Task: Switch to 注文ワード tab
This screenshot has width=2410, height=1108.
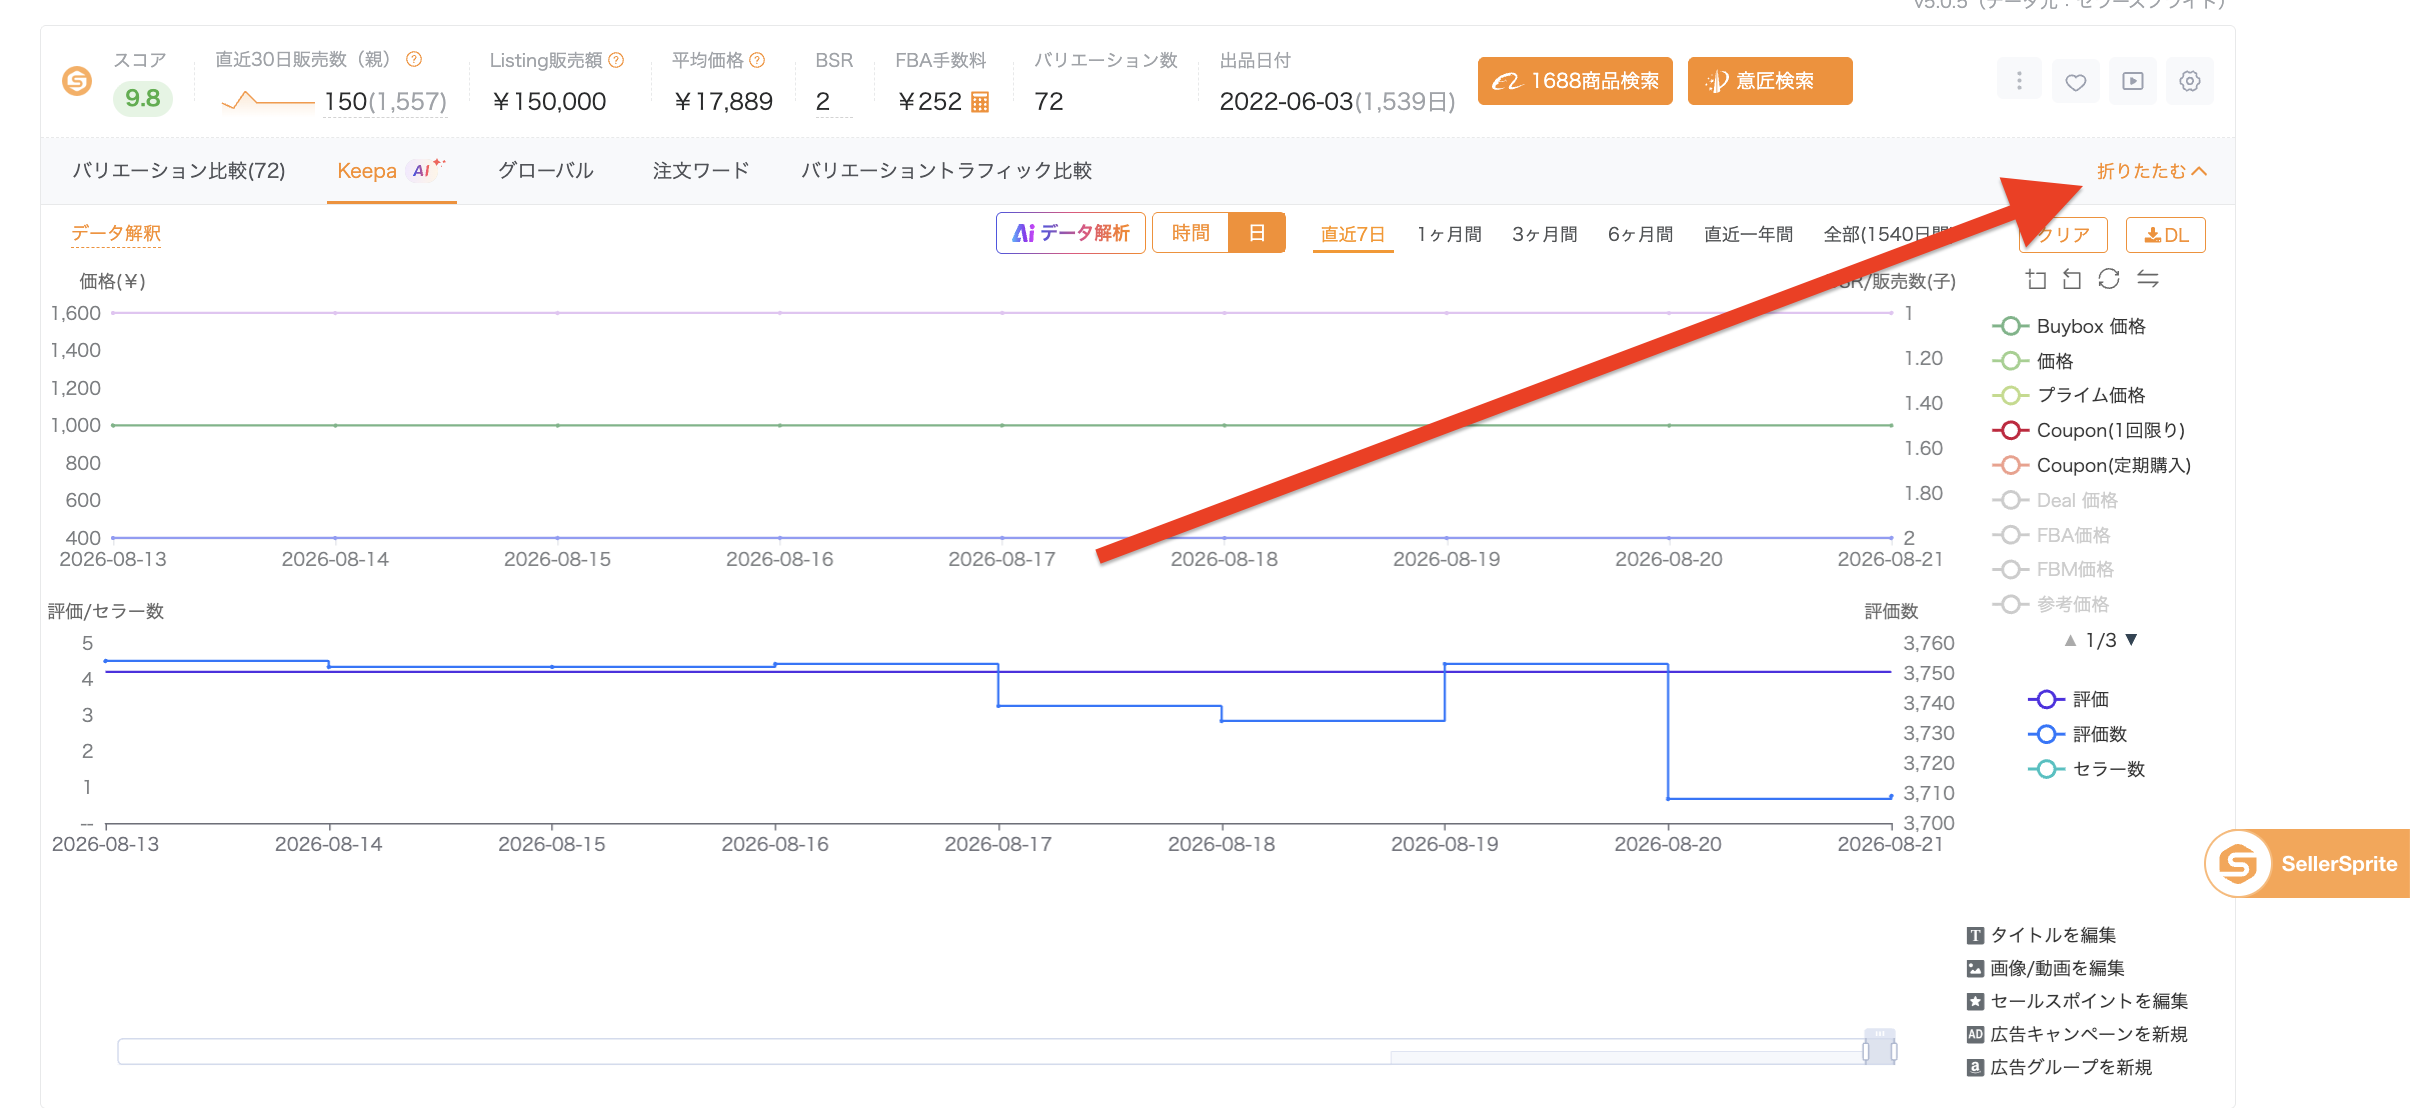Action: (x=701, y=171)
